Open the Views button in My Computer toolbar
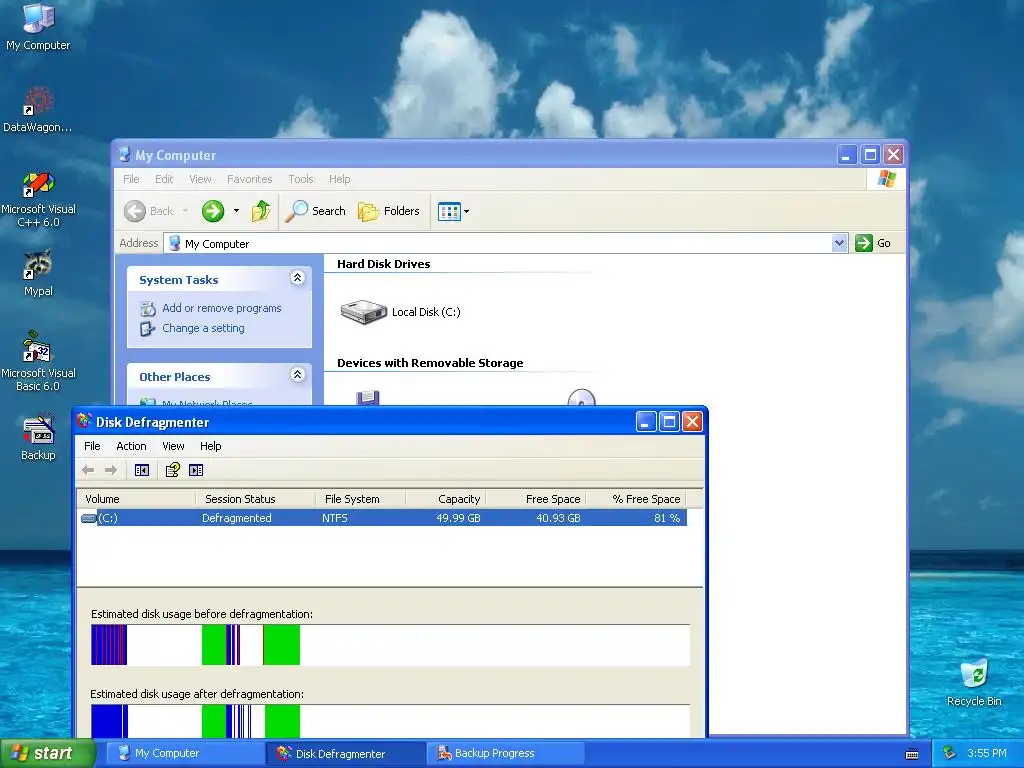 pos(453,212)
